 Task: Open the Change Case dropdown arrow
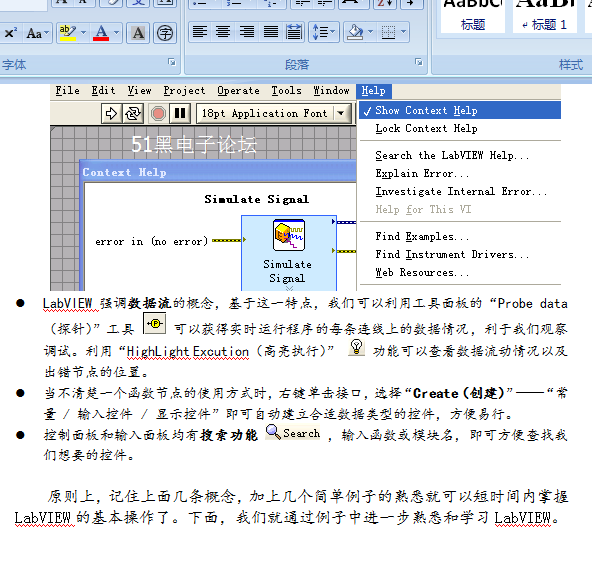47,33
